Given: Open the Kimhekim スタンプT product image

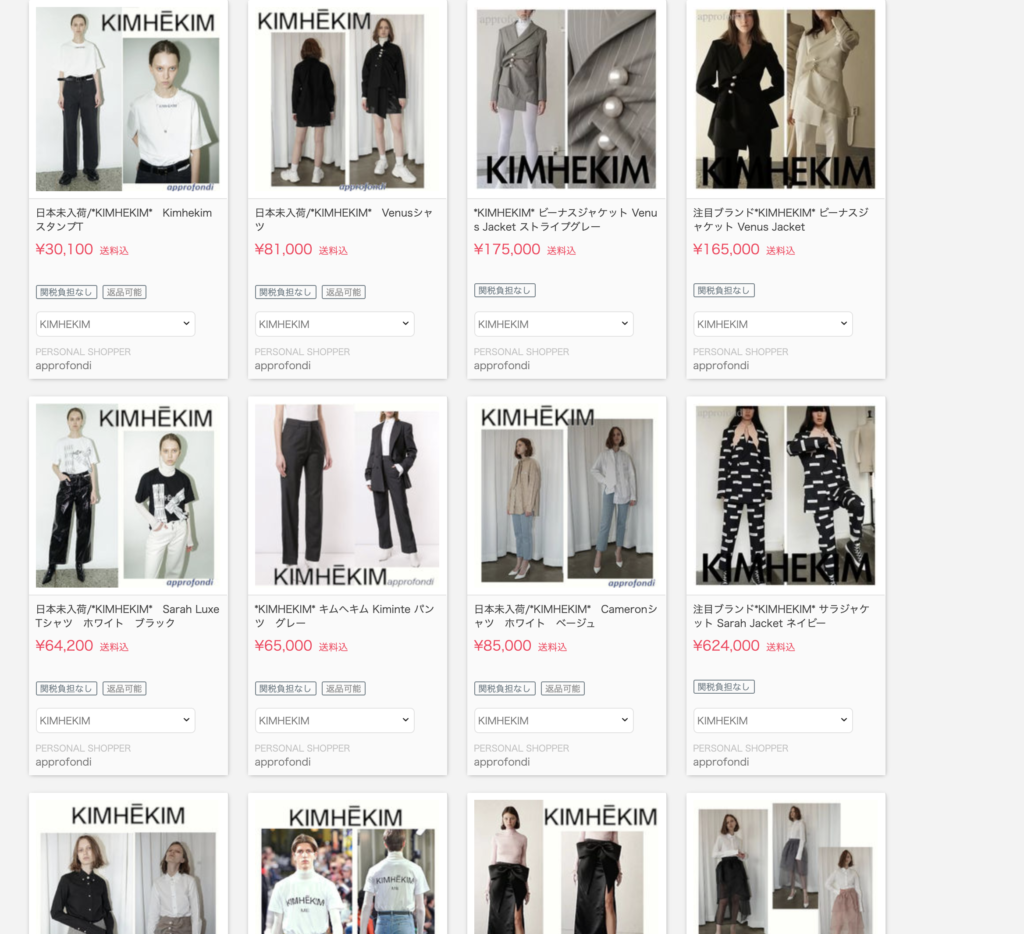Looking at the screenshot, I should 128,99.
